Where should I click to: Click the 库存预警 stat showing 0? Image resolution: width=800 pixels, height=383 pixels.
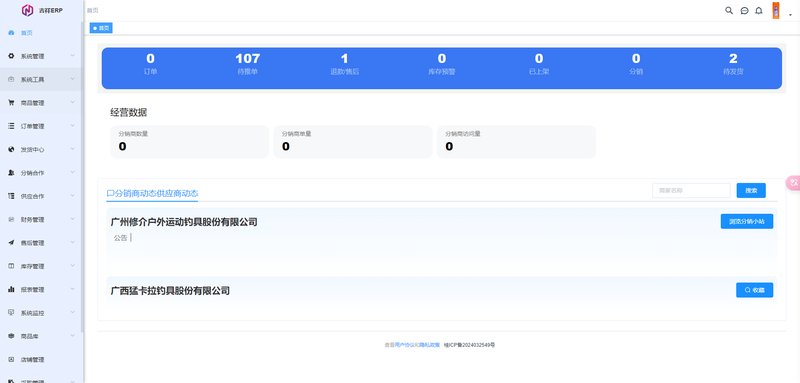[442, 64]
